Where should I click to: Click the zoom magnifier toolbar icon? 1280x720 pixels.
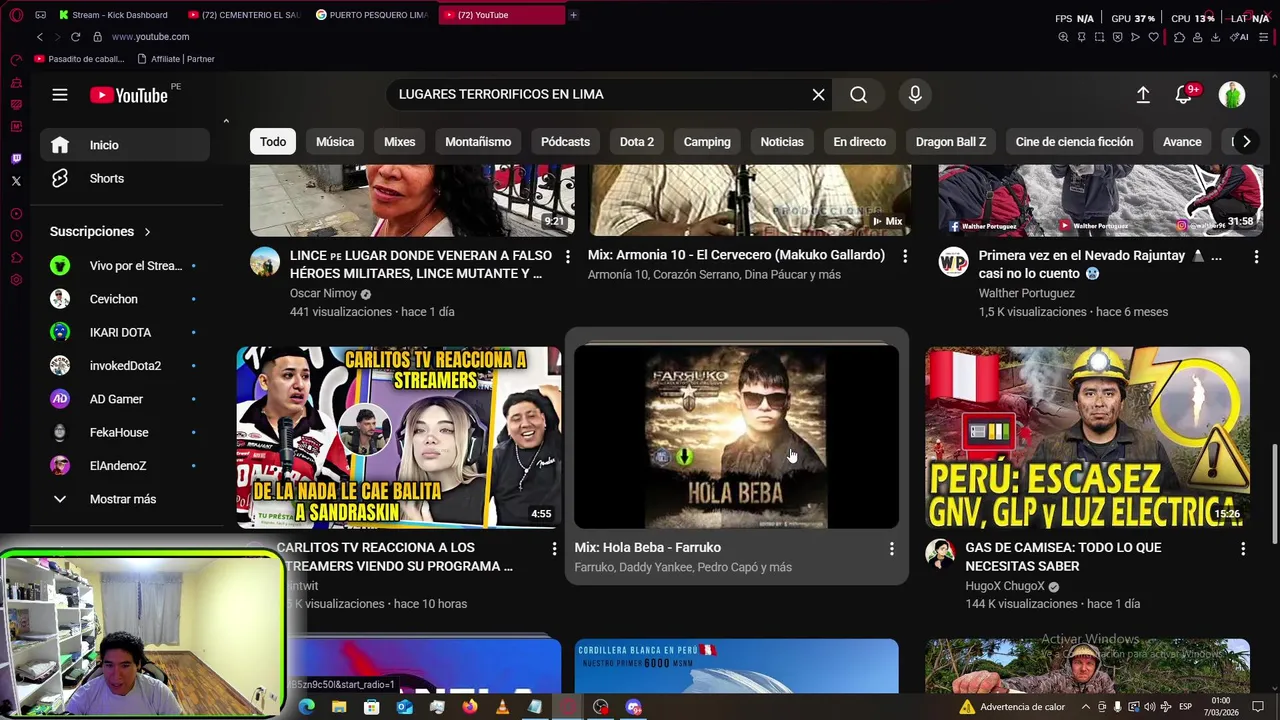click(1063, 37)
